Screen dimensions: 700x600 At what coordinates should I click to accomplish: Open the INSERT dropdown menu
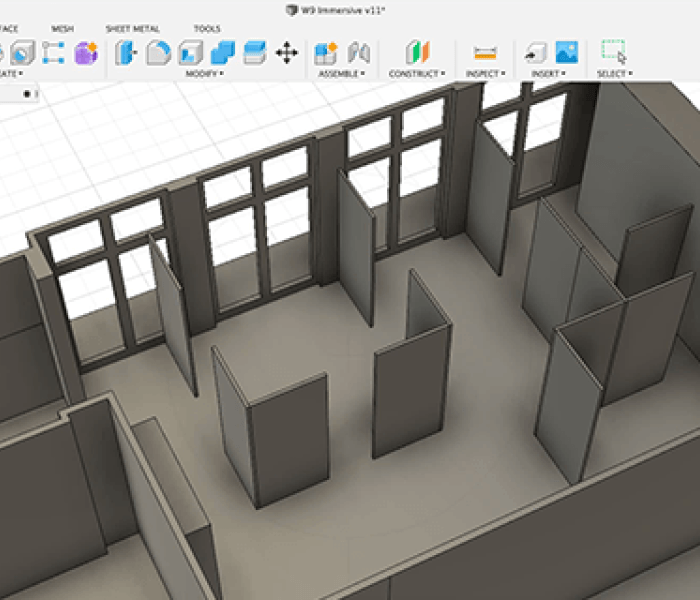[550, 74]
